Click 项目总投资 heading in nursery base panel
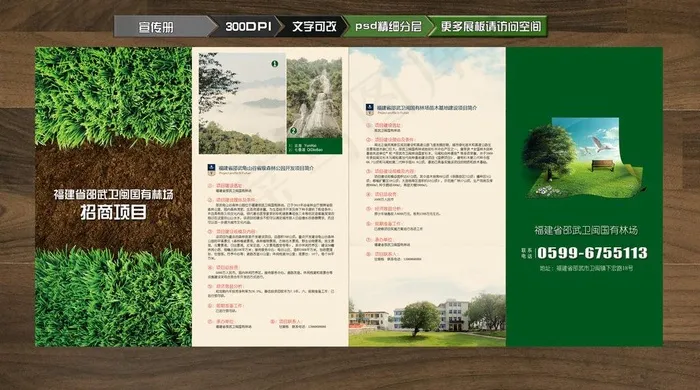700x390 pixels. tap(385, 195)
